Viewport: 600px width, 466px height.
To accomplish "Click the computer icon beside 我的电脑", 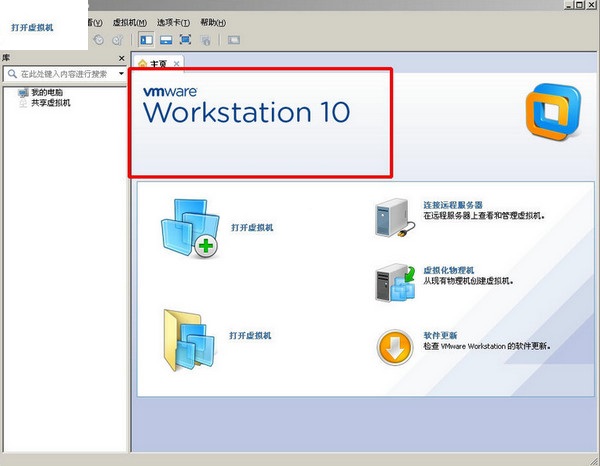I will (x=23, y=92).
